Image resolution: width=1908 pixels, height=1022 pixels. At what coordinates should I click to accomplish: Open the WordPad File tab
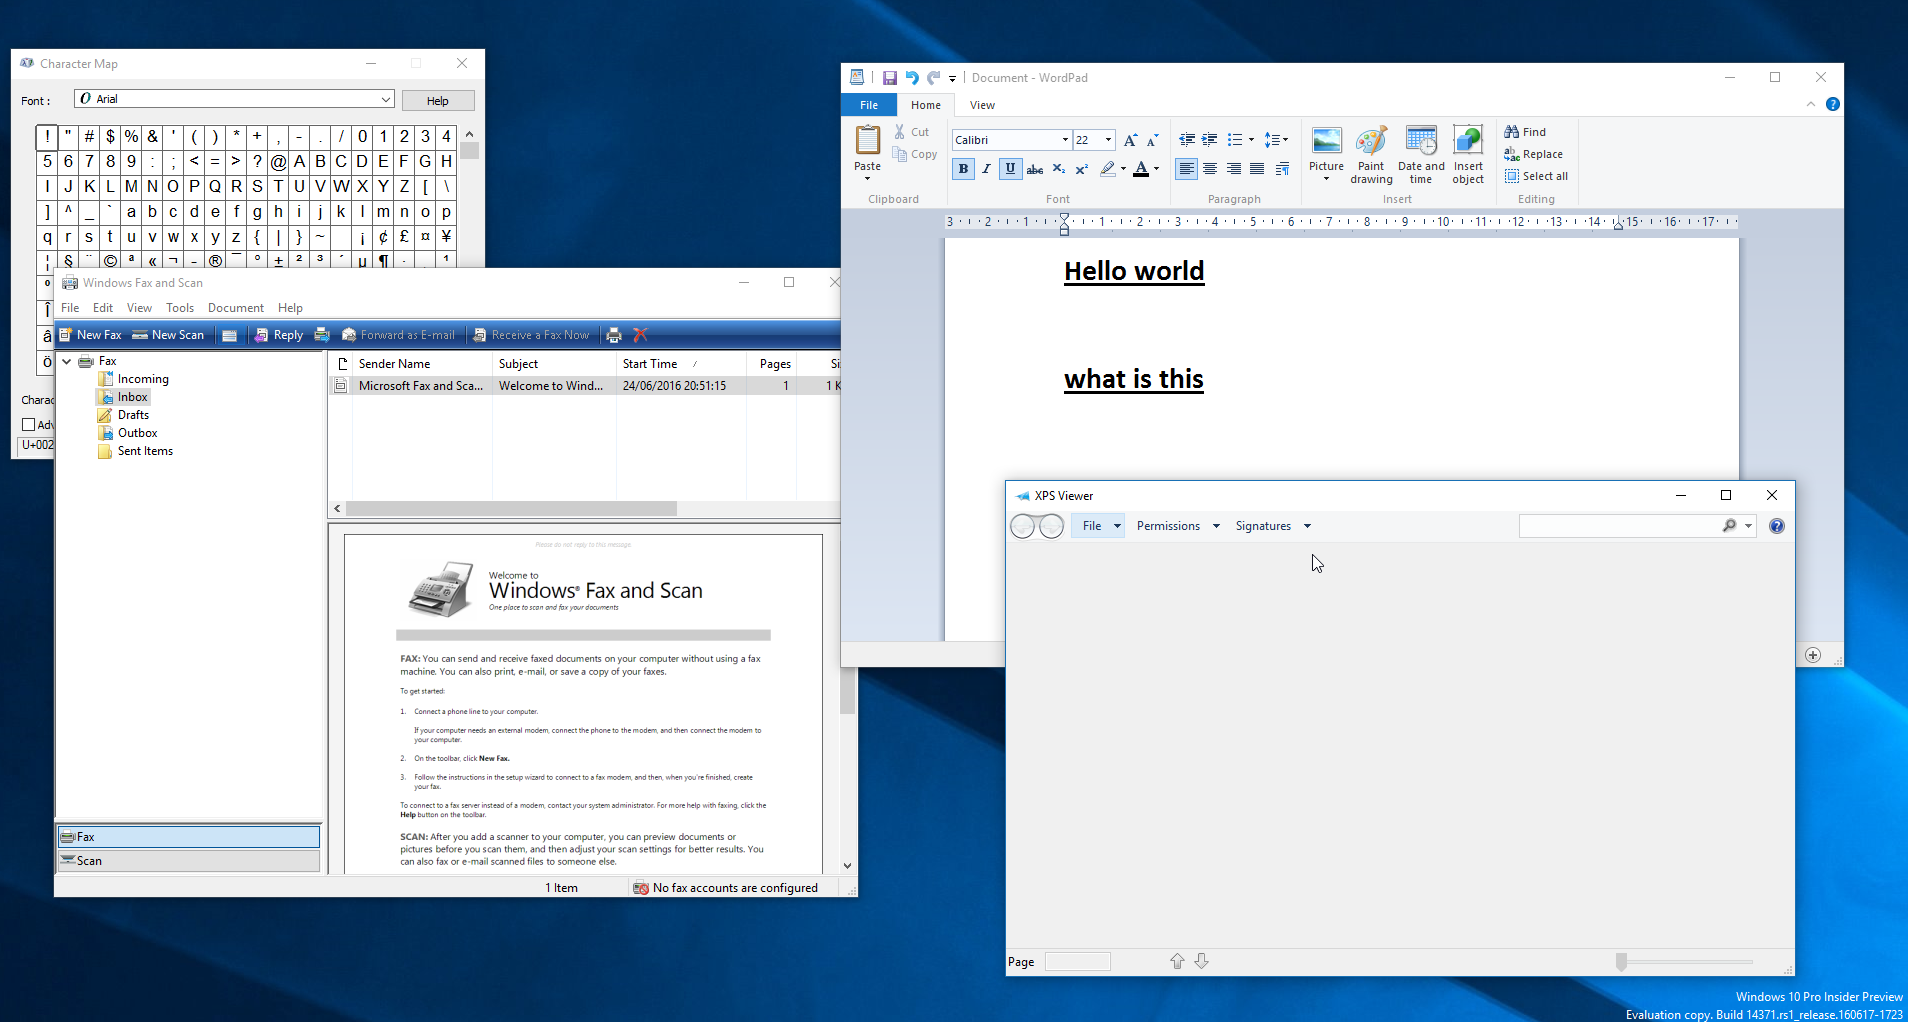869,105
